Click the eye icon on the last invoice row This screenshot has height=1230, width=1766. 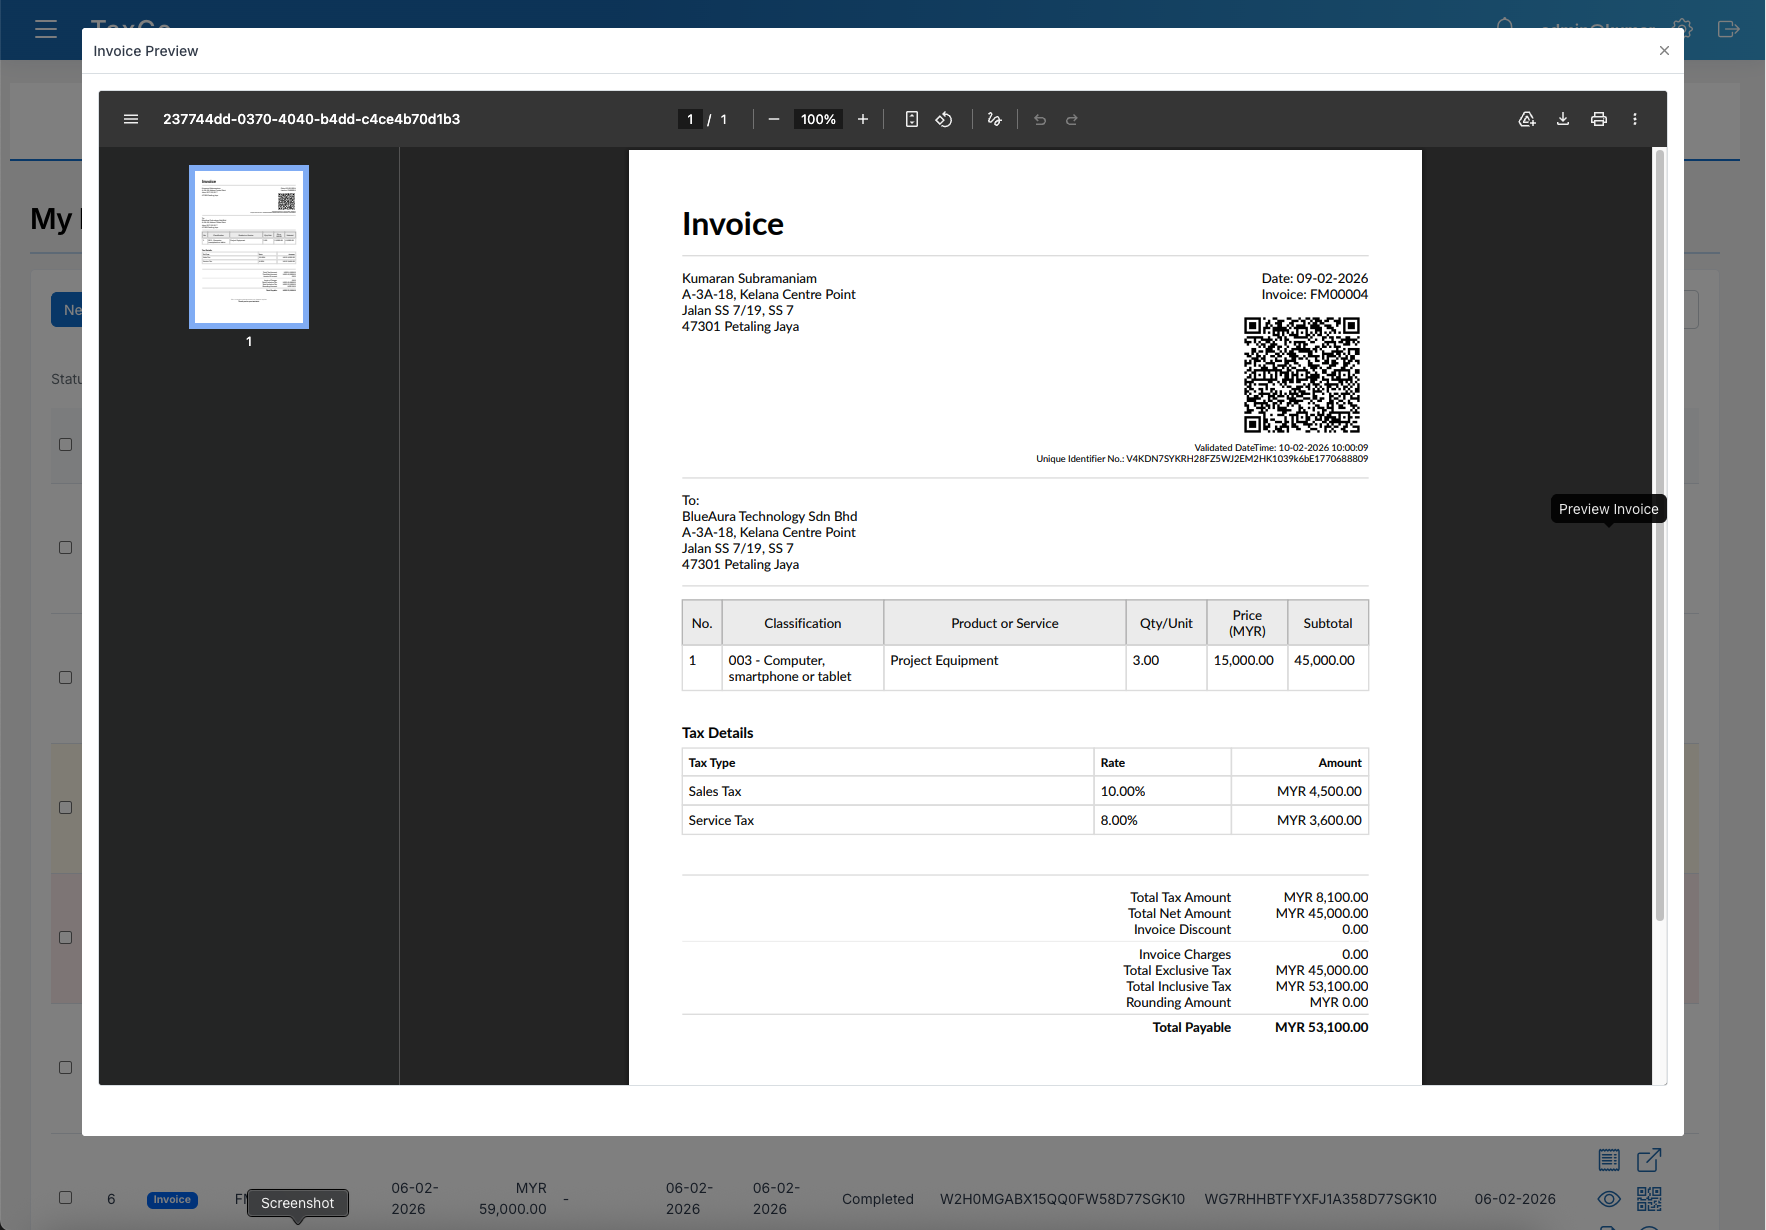1609,1199
